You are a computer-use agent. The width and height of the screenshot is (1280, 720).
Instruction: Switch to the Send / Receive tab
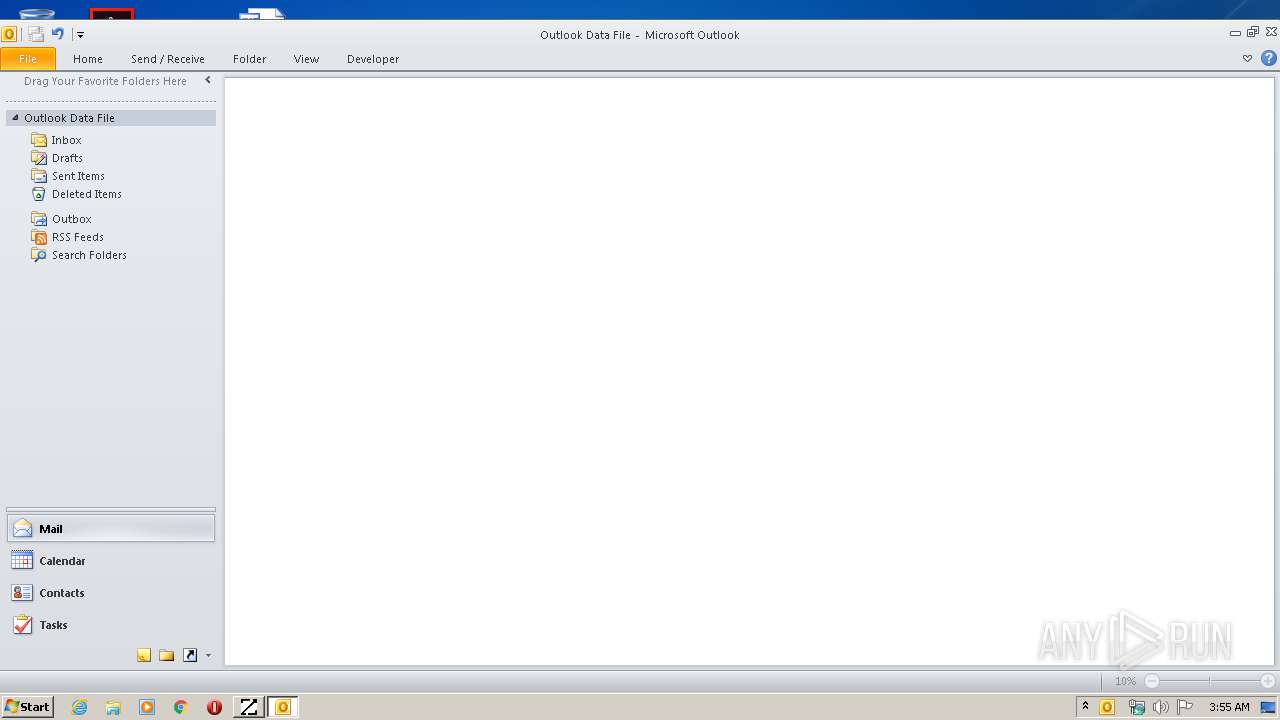click(168, 59)
